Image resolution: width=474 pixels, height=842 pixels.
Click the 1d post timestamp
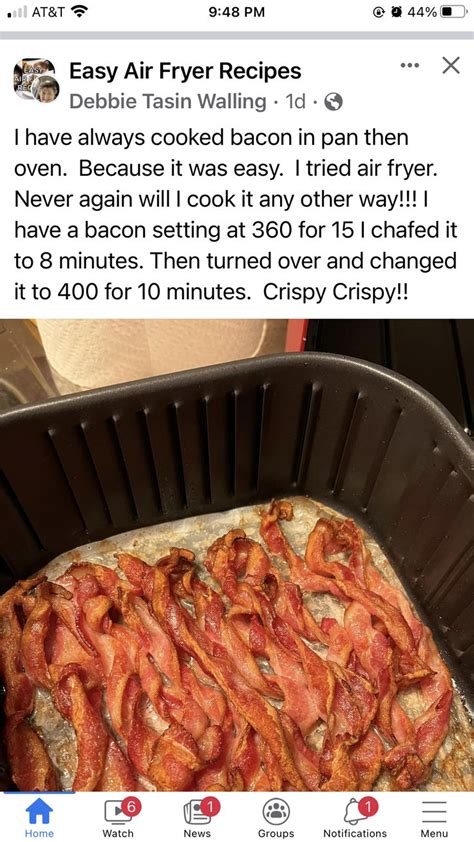coord(296,101)
